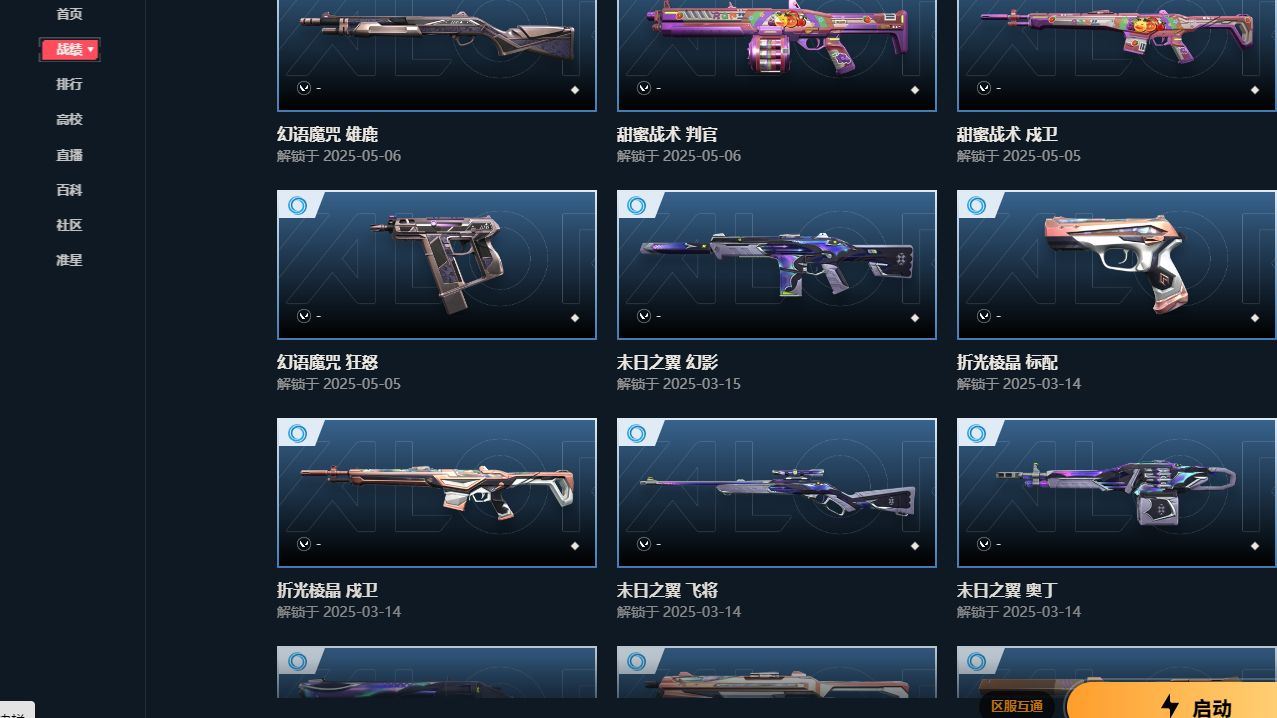1277x718 pixels.
Task: Go to the 排行 sidebar menu item
Action: point(69,84)
